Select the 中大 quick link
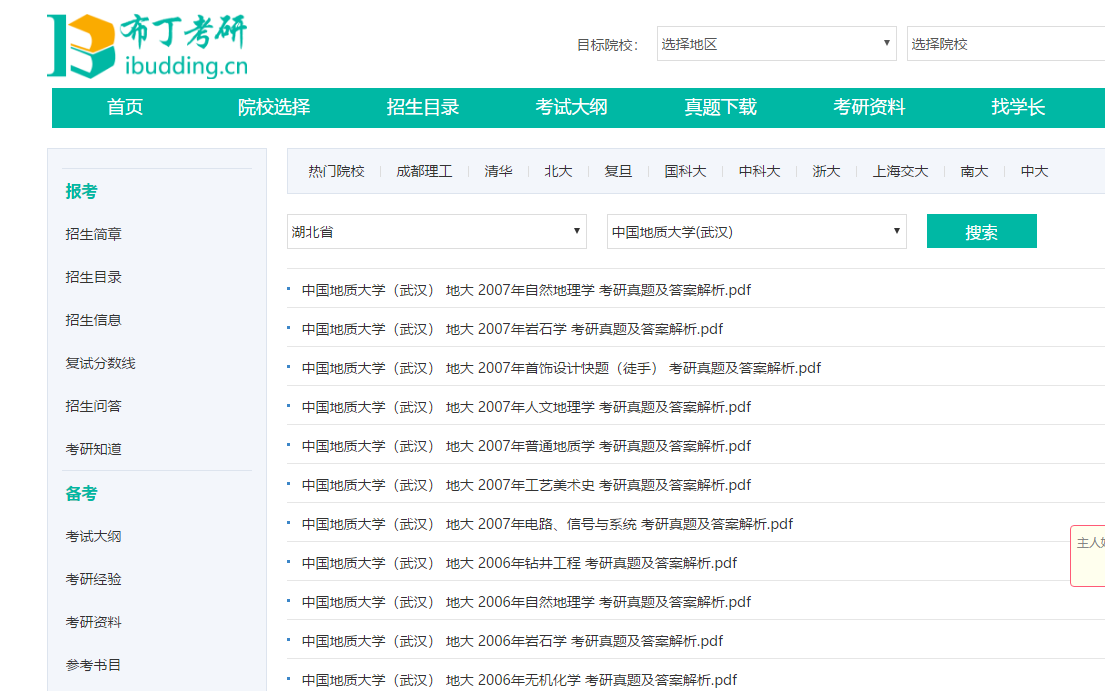The height and width of the screenshot is (691, 1105). tap(1035, 171)
